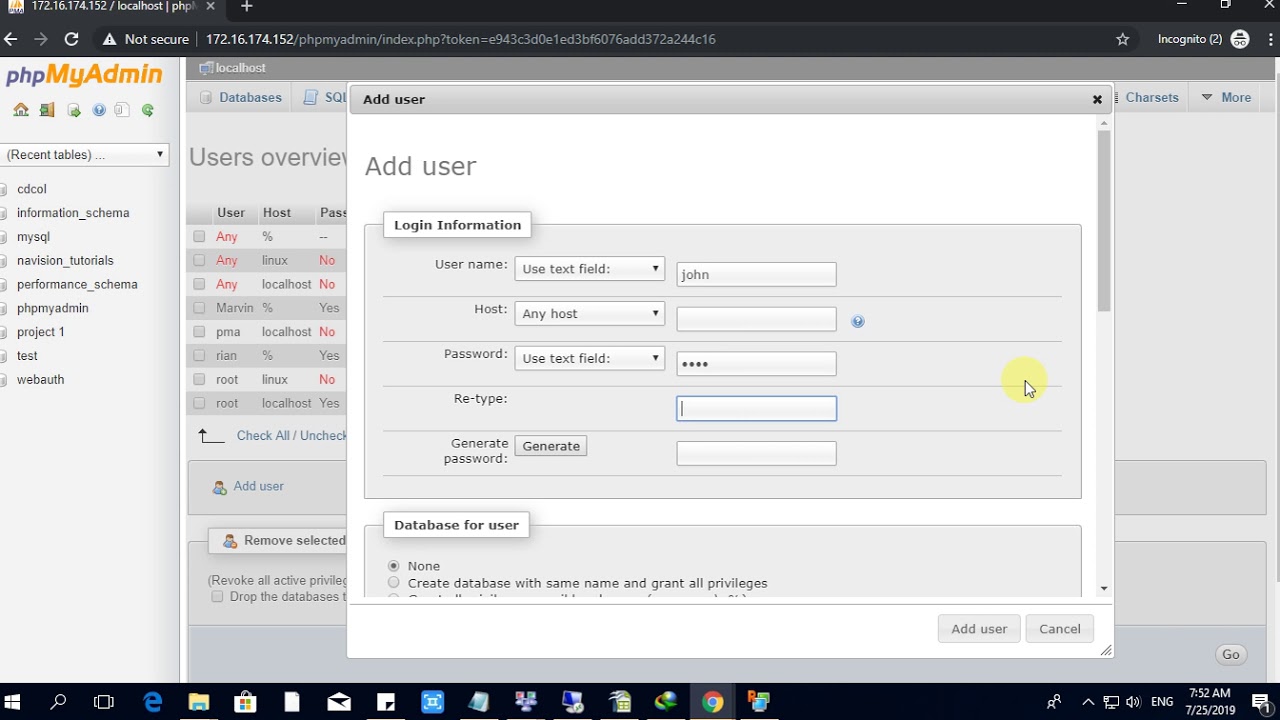Open the SQL tab
Image resolution: width=1280 pixels, height=720 pixels.
[325, 97]
